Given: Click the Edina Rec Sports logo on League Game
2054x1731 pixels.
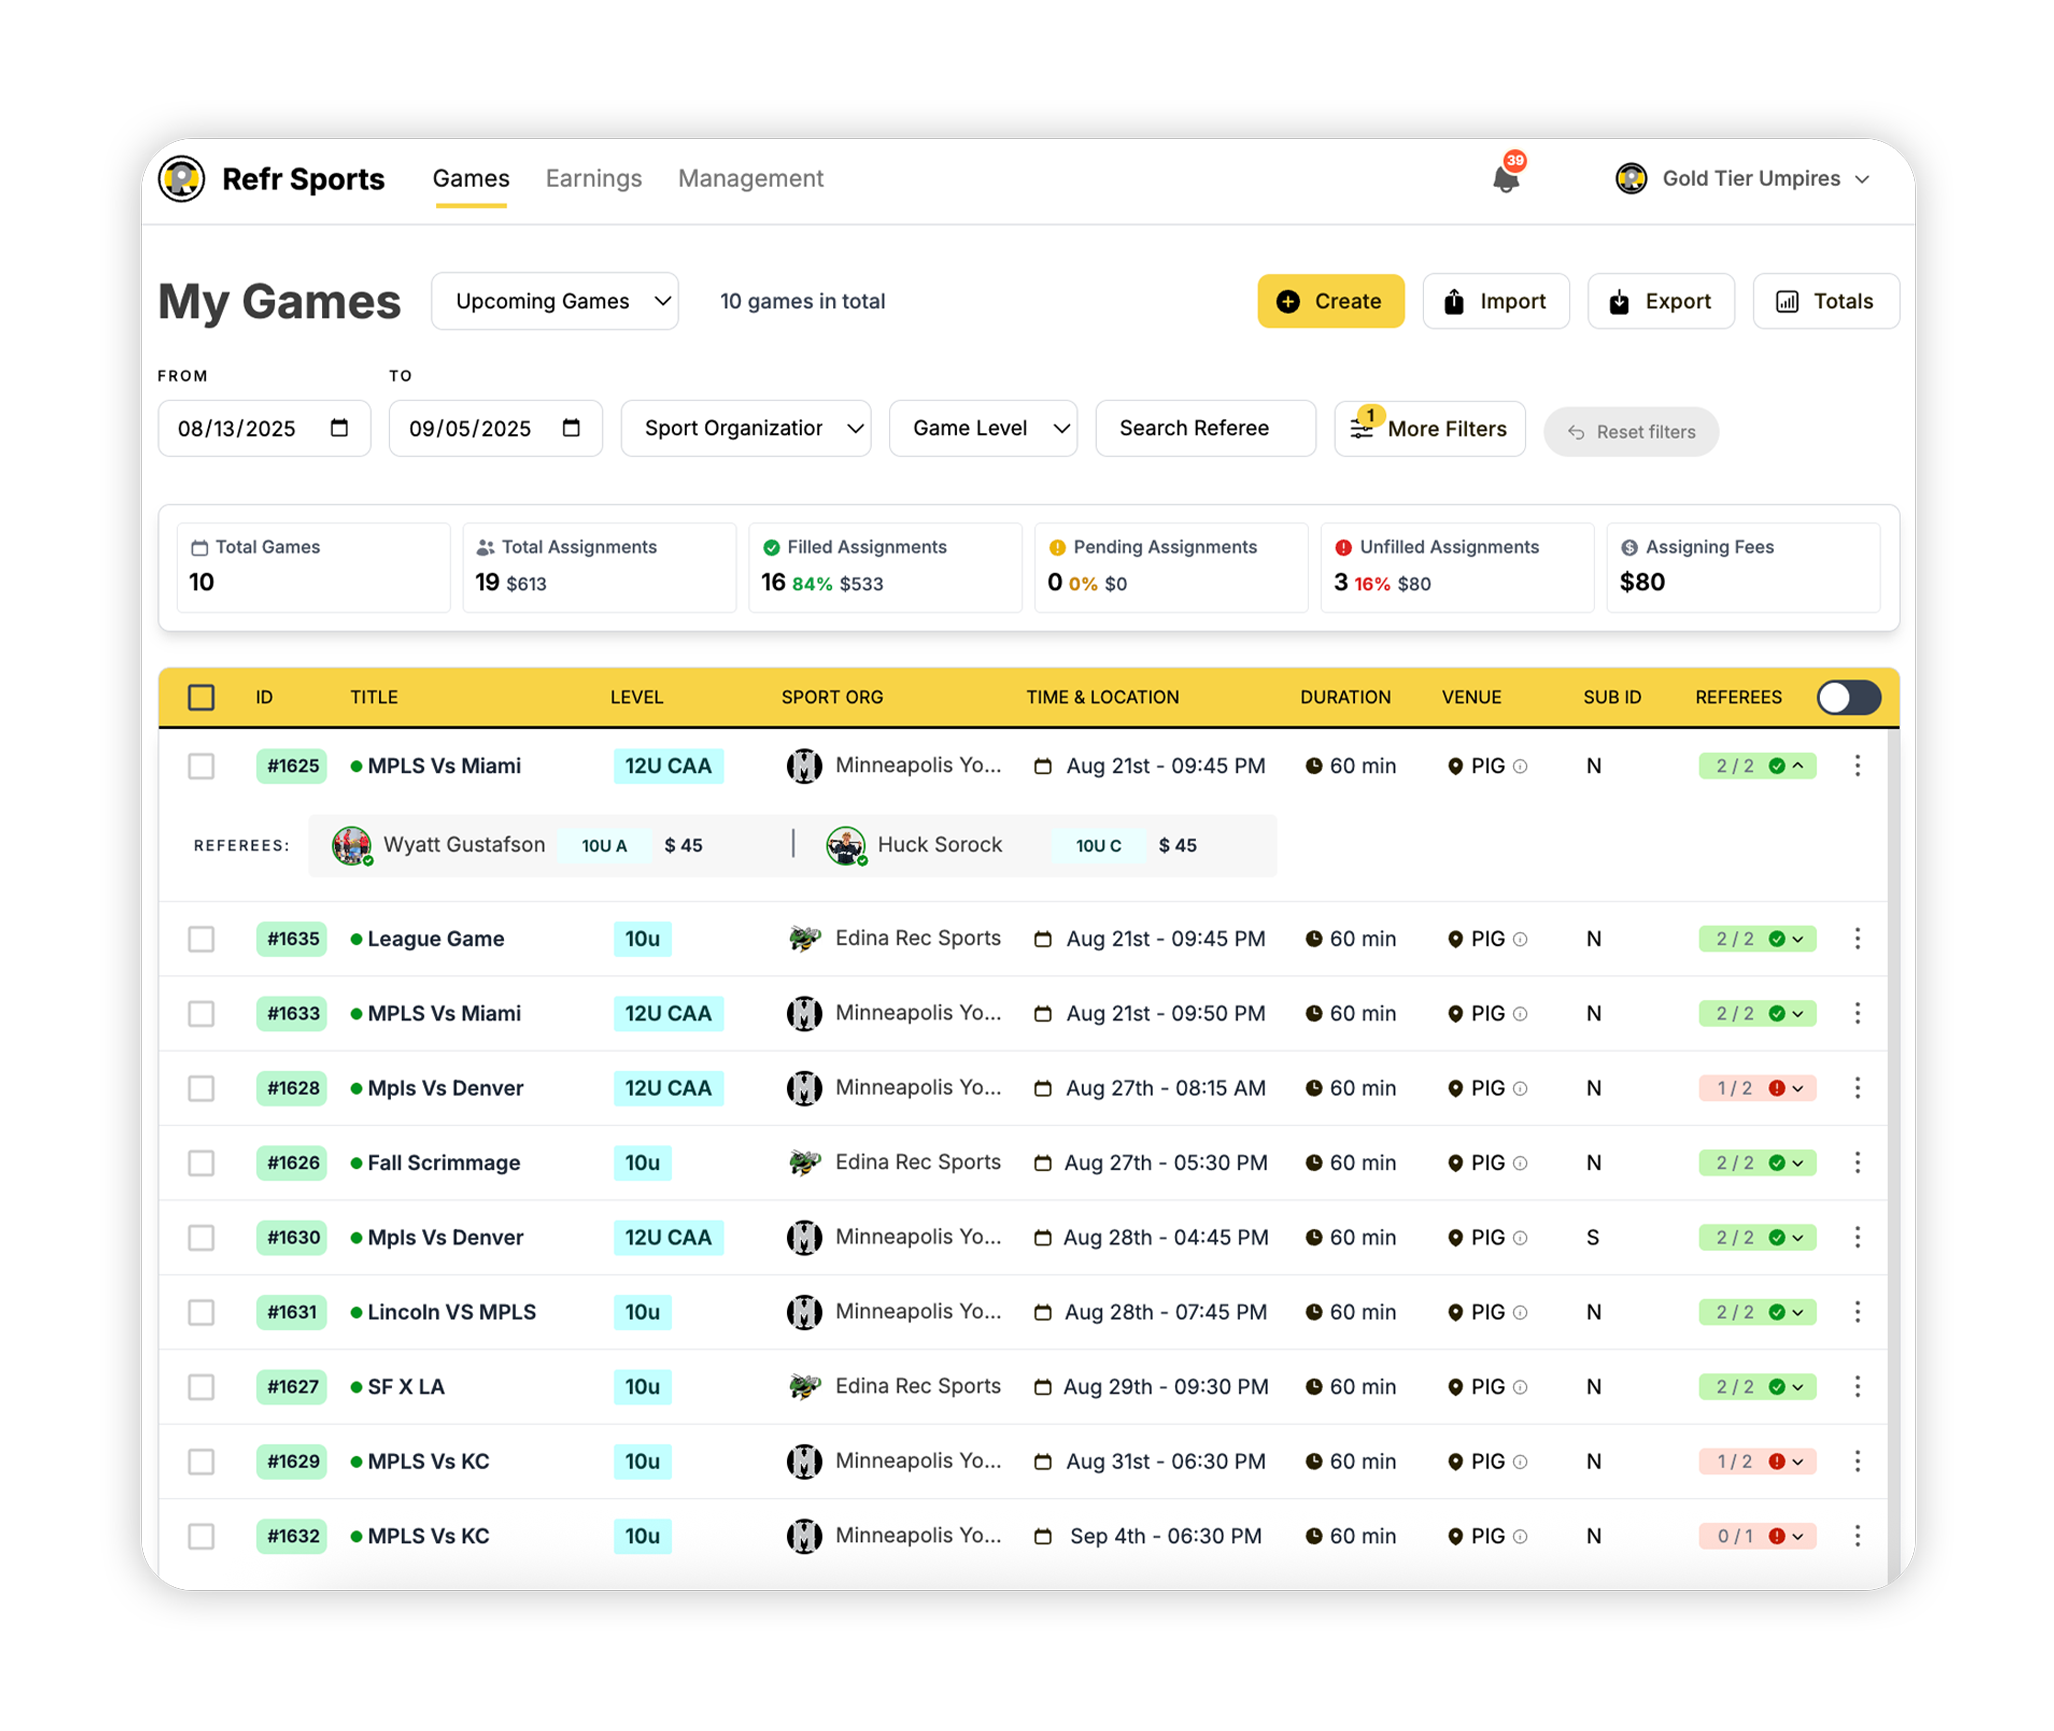Looking at the screenshot, I should 803,939.
